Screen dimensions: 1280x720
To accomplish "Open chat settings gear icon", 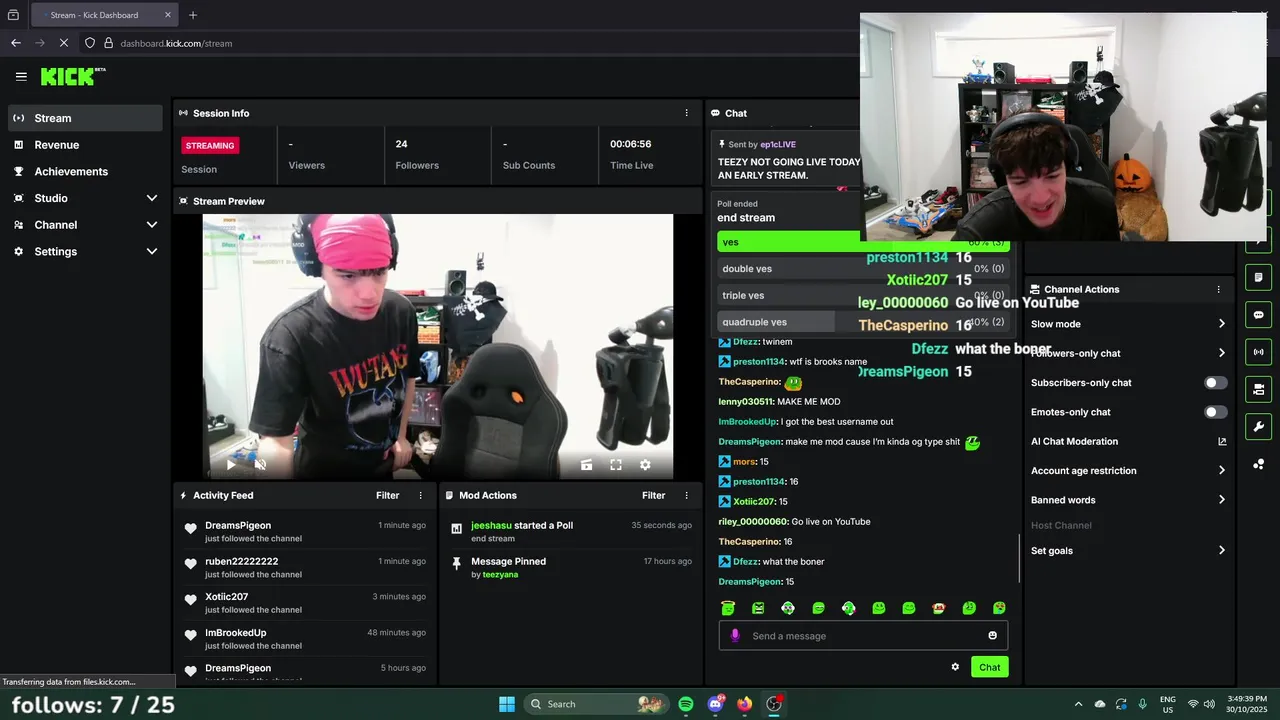I will pyautogui.click(x=955, y=667).
